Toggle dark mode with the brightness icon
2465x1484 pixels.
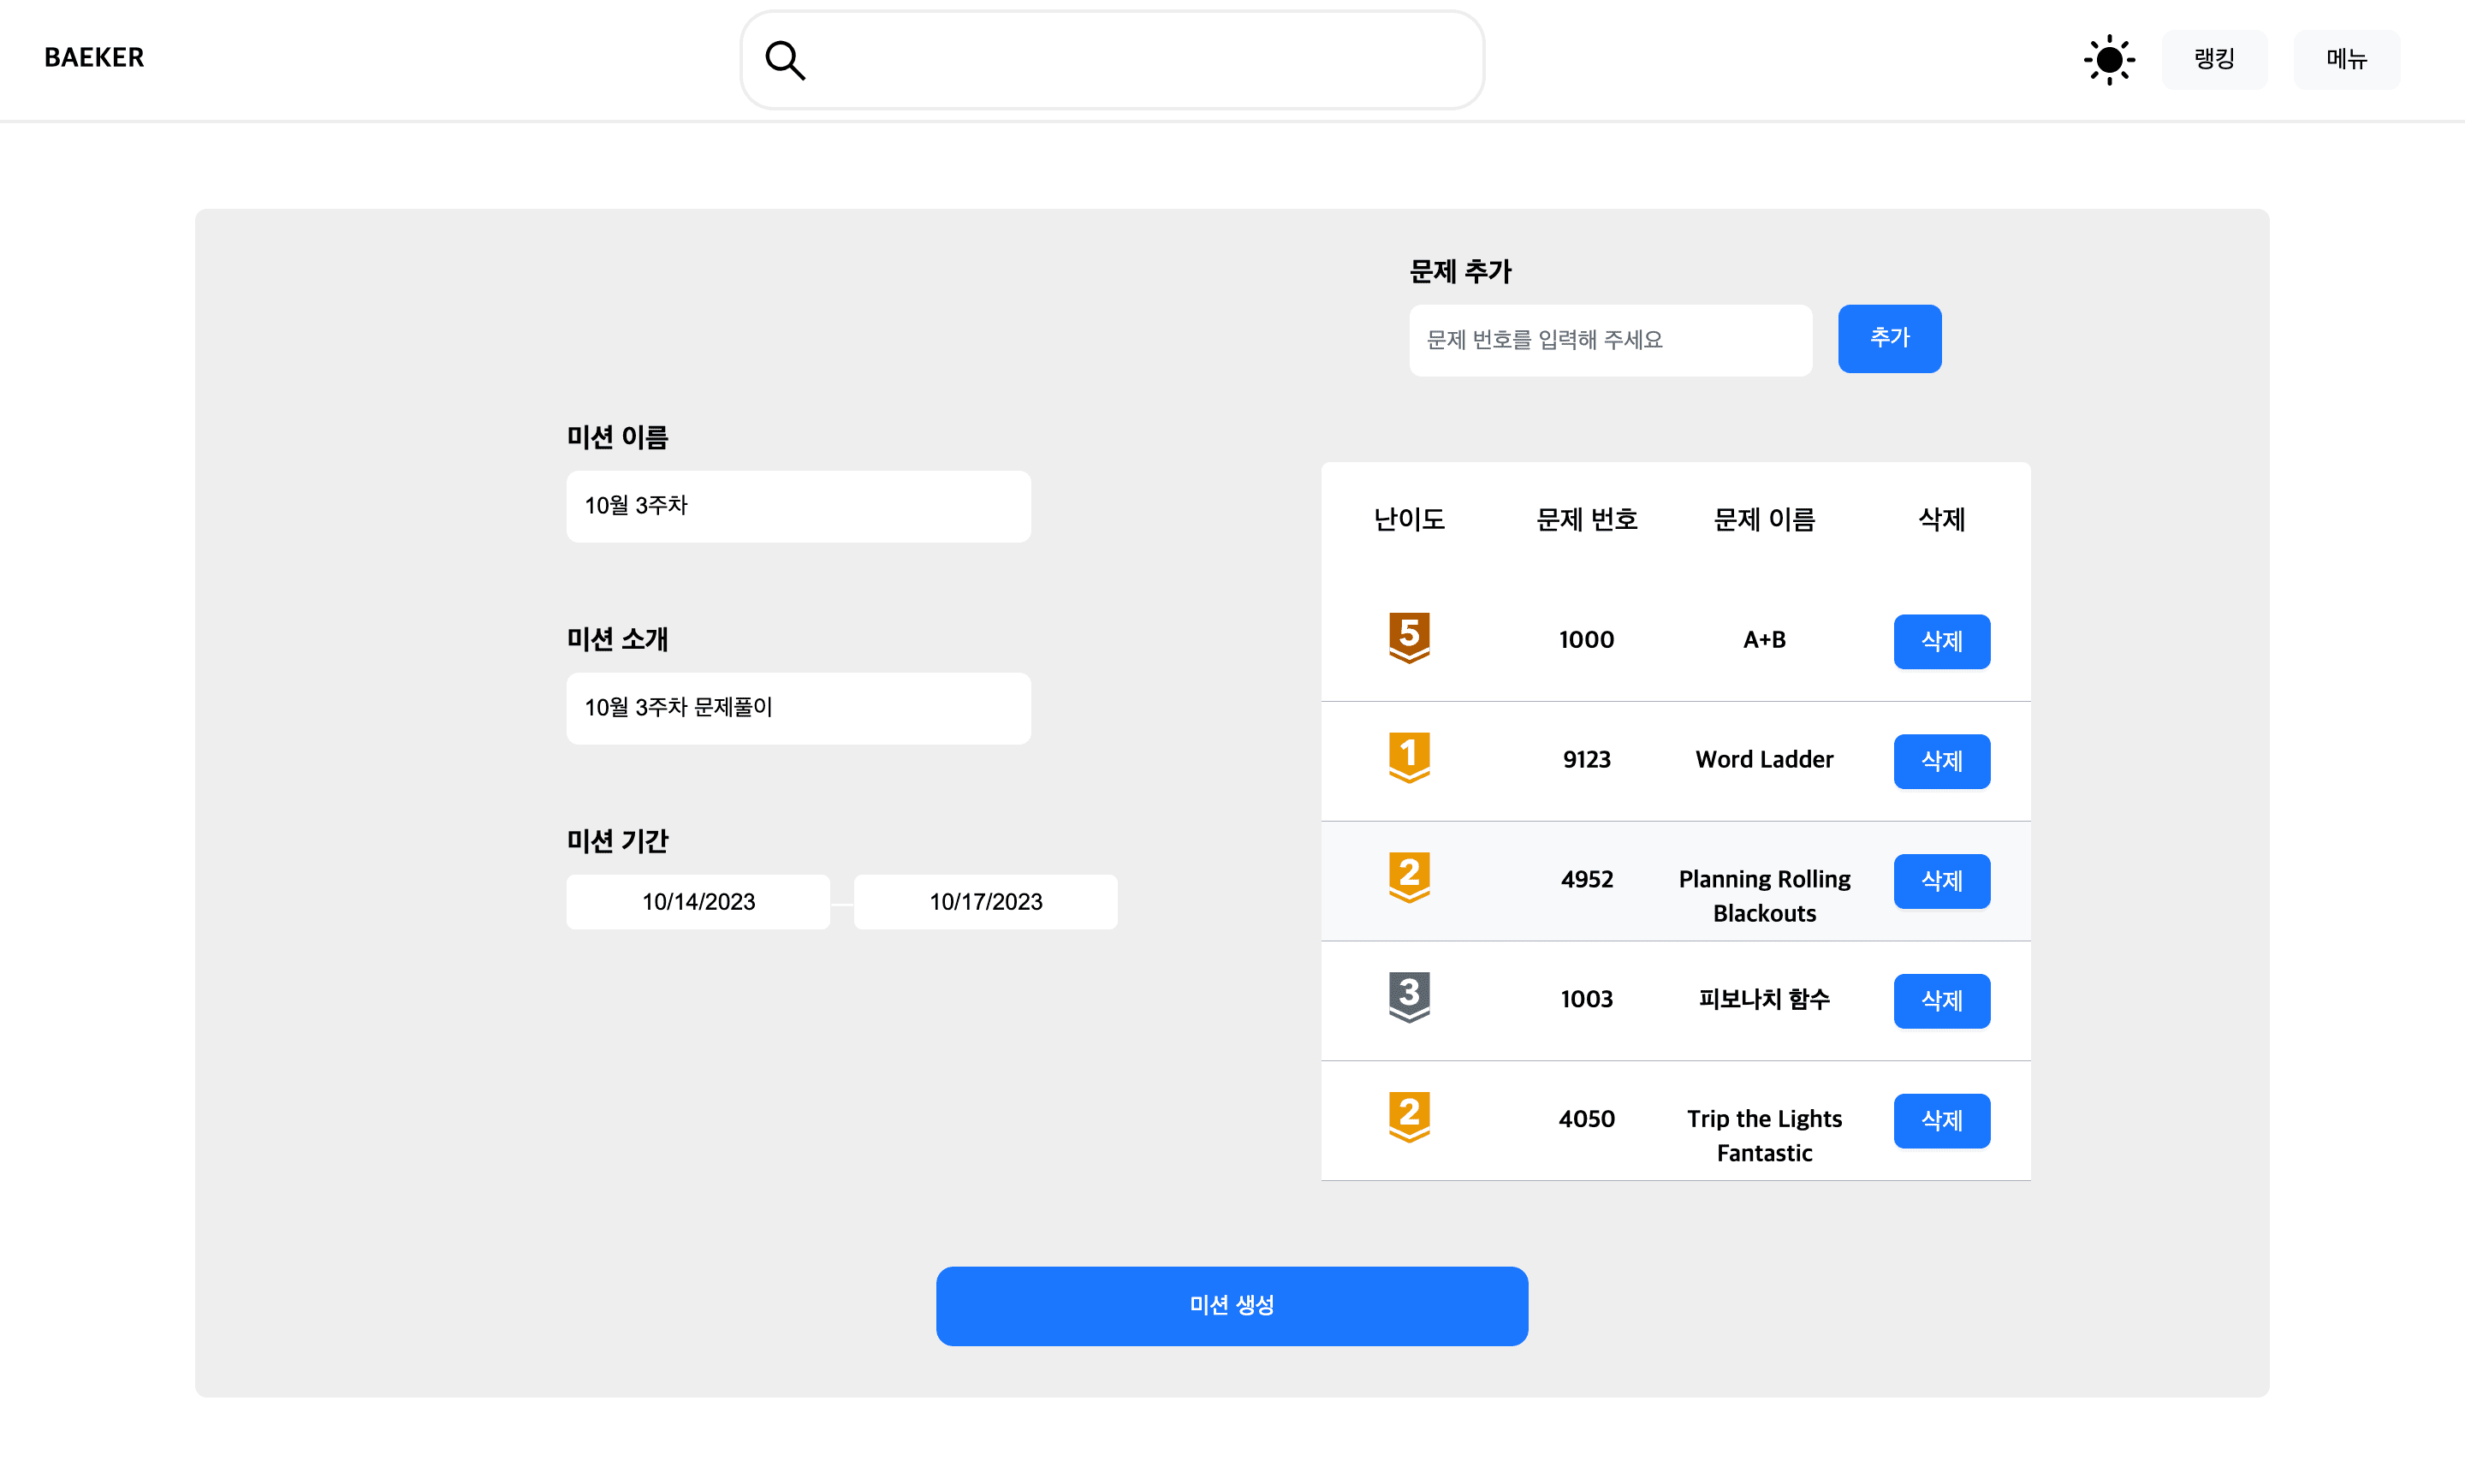point(2109,59)
